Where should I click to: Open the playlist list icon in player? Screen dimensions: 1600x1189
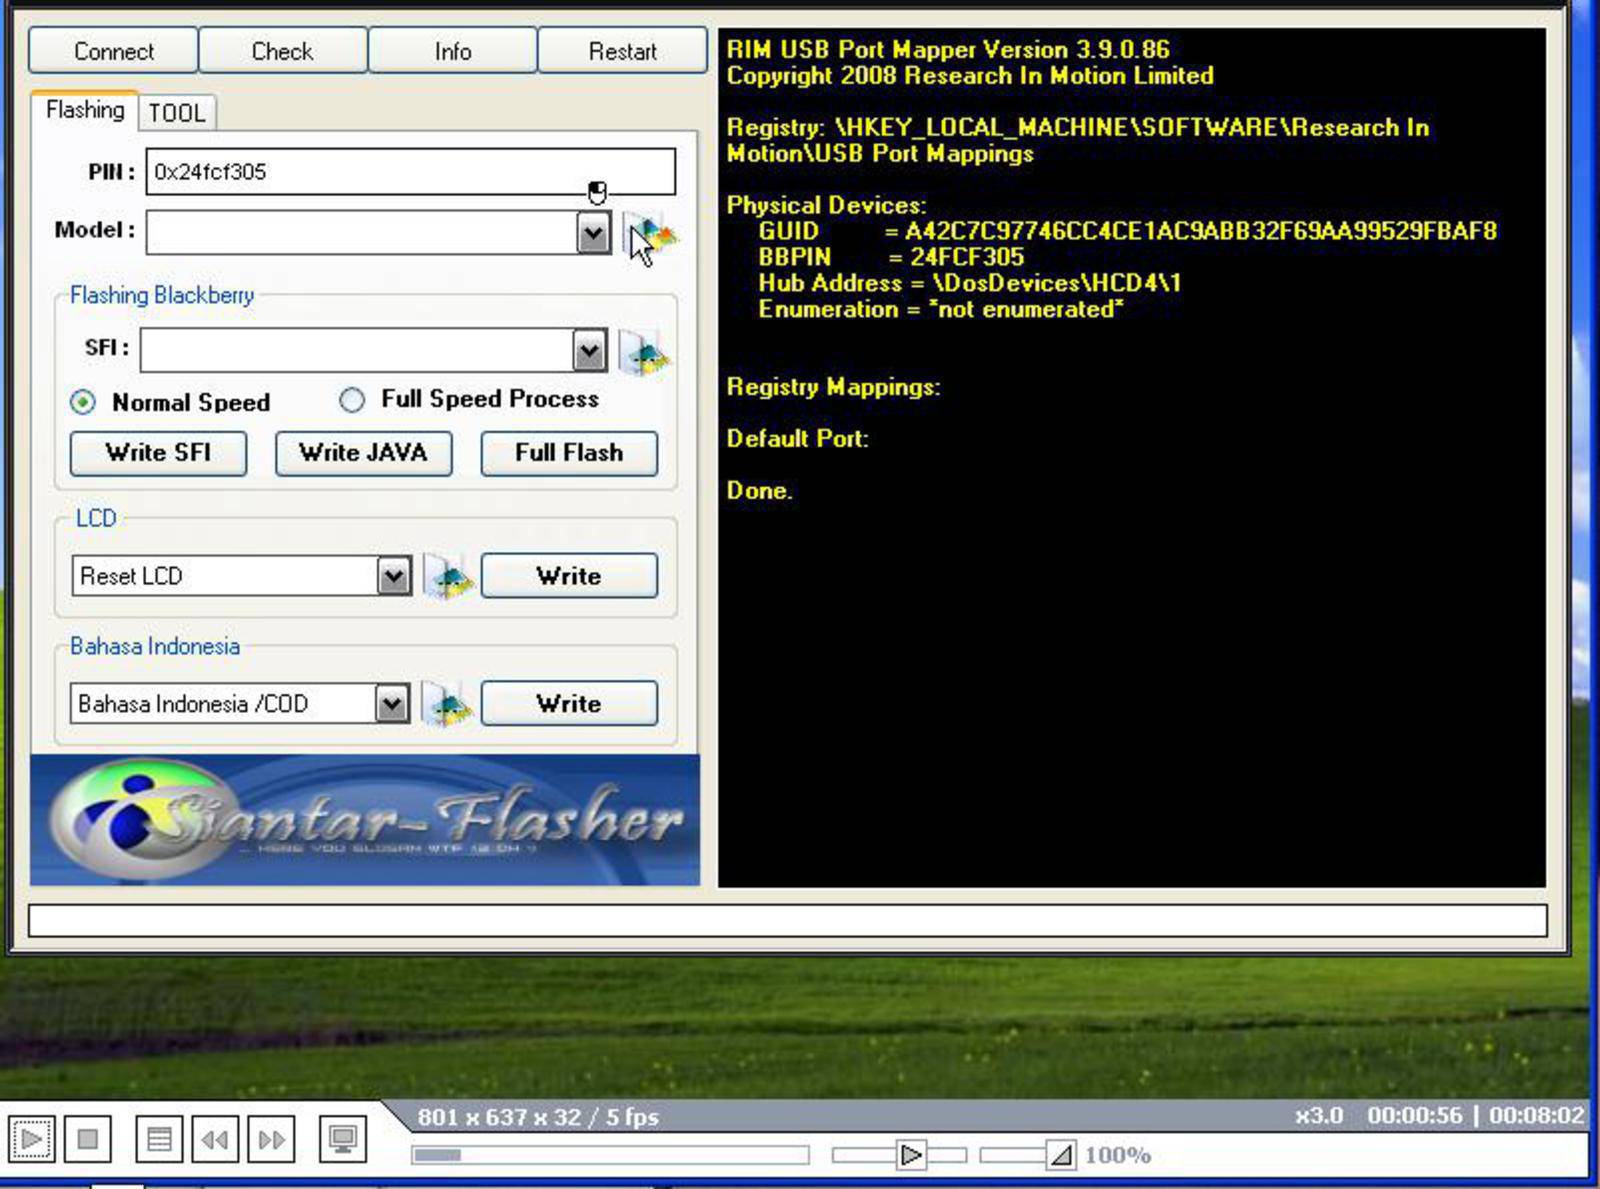pos(159,1139)
